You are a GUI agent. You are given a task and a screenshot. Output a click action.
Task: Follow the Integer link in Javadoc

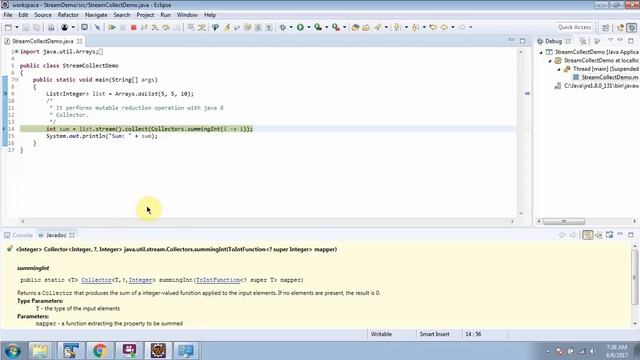(x=140, y=280)
